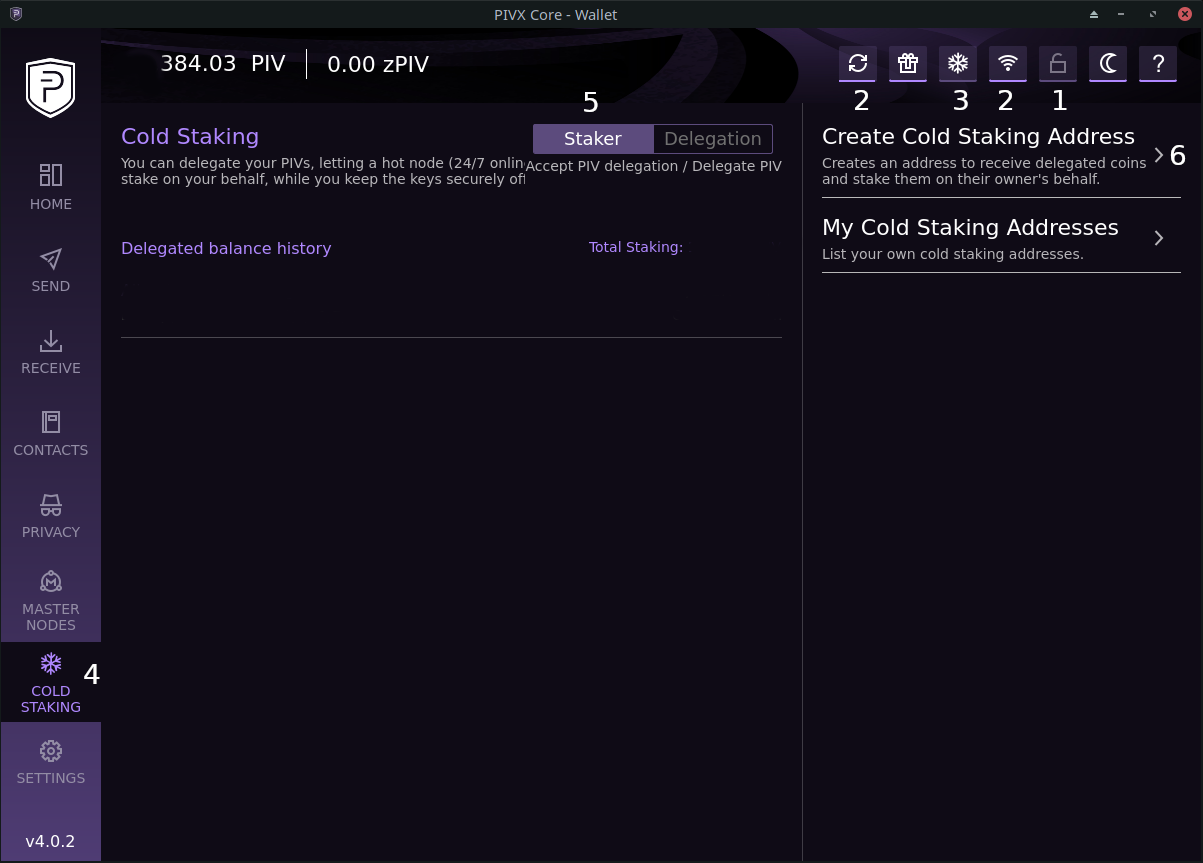Navigate to the Privacy section

51,515
